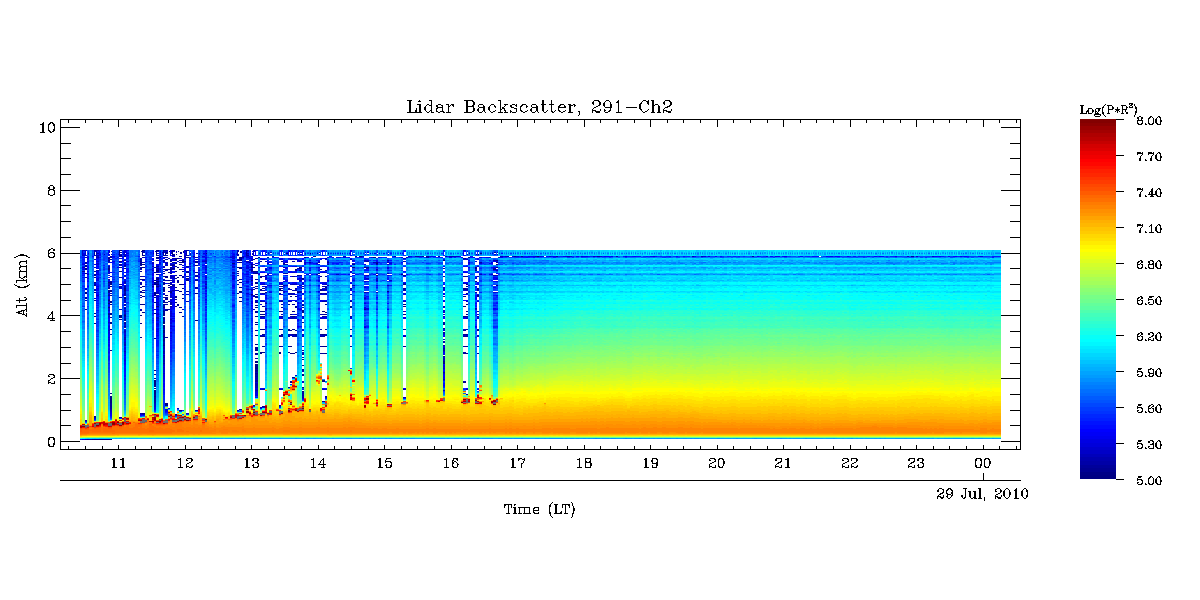This screenshot has width=1200, height=600.
Task: Click time axis tick label 20
Action: coord(716,464)
